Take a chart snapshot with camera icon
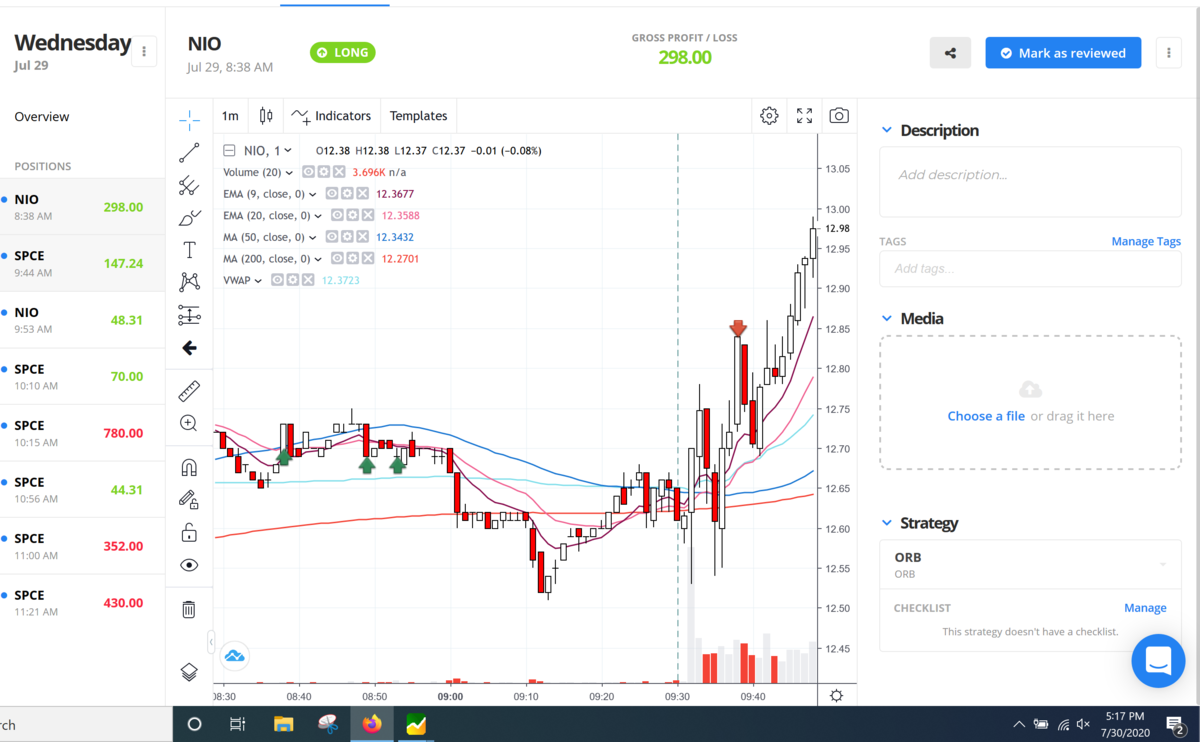1200x742 pixels. (839, 116)
